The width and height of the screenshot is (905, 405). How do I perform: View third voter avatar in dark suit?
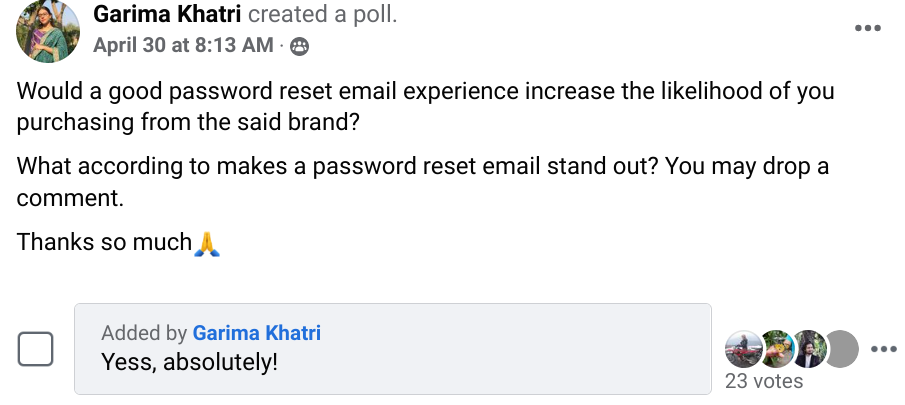click(809, 348)
